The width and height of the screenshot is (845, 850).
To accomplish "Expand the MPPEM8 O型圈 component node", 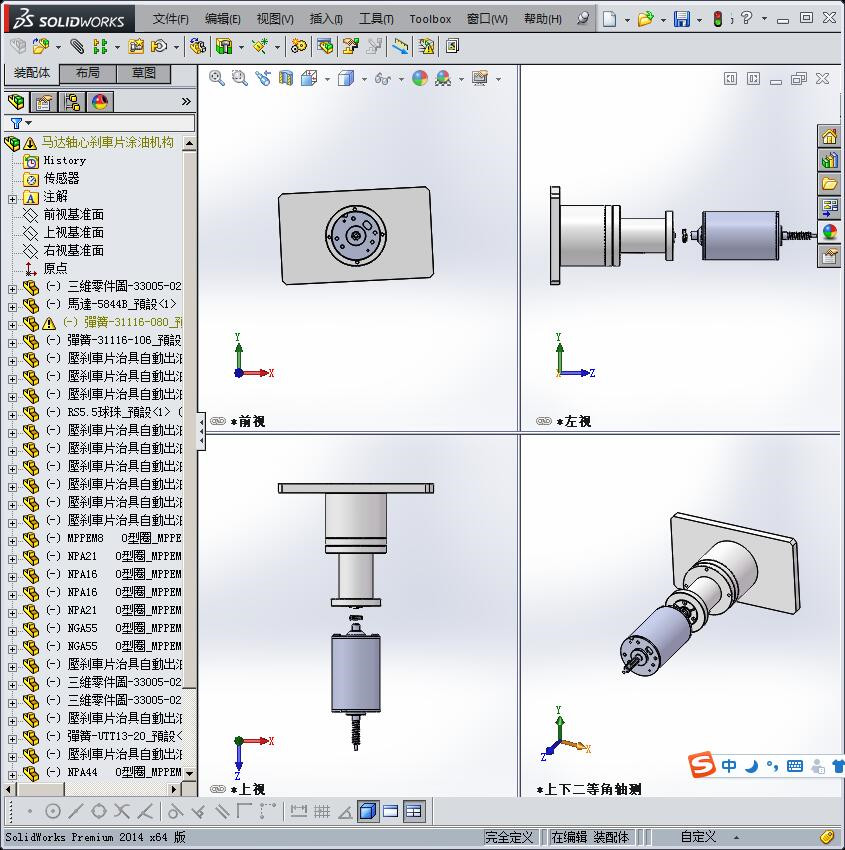I will pyautogui.click(x=12, y=541).
